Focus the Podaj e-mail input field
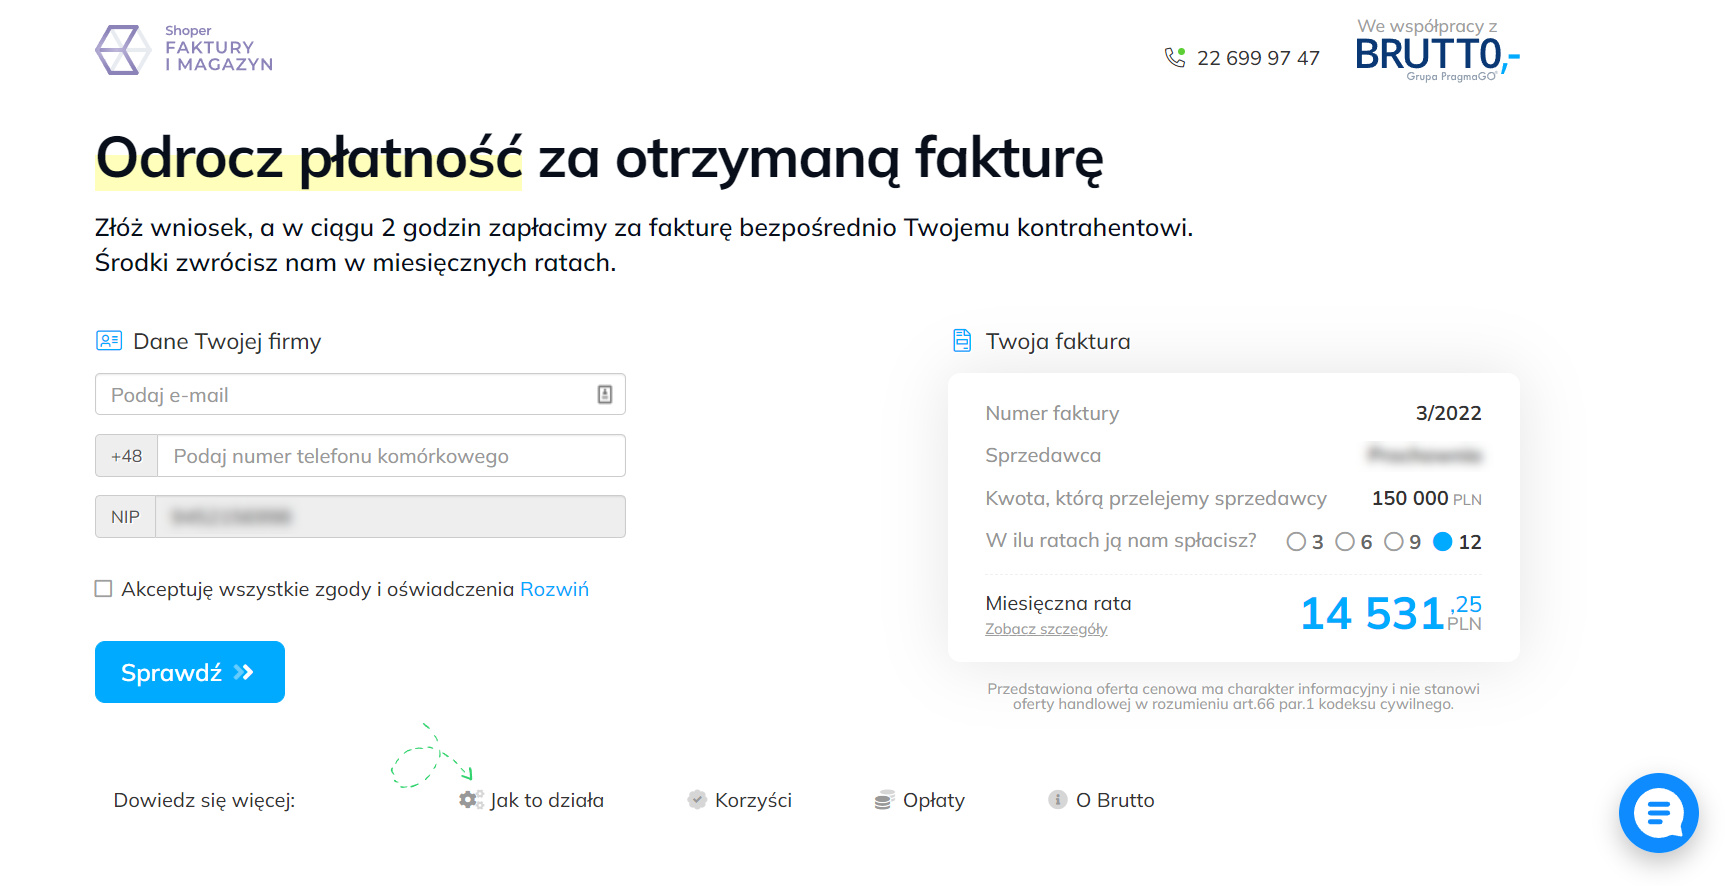The image size is (1725, 886). click(350, 394)
